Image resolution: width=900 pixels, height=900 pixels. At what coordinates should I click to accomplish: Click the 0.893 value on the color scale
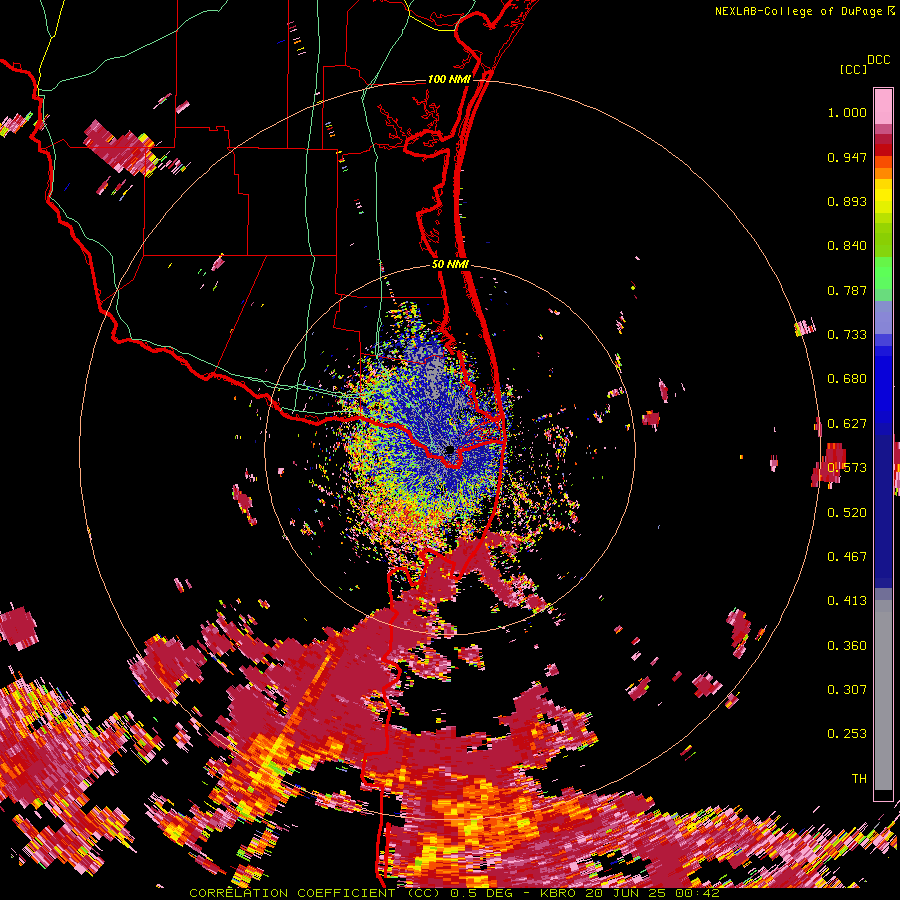click(847, 201)
